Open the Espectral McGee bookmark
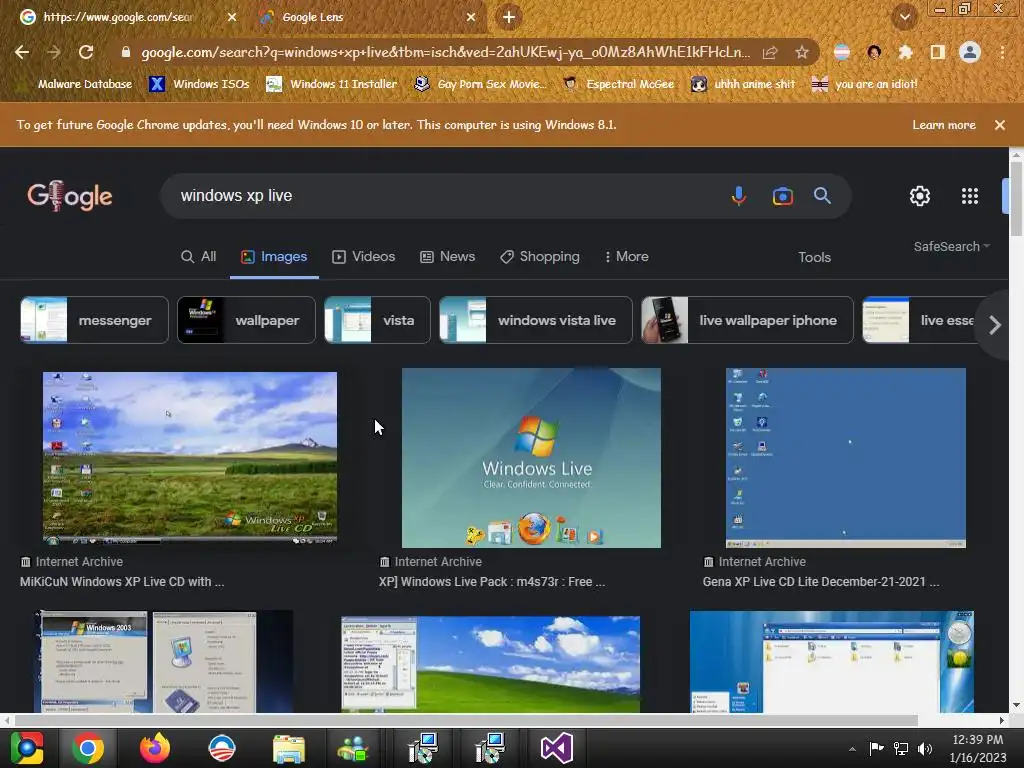Image resolution: width=1024 pixels, height=768 pixels. click(619, 84)
